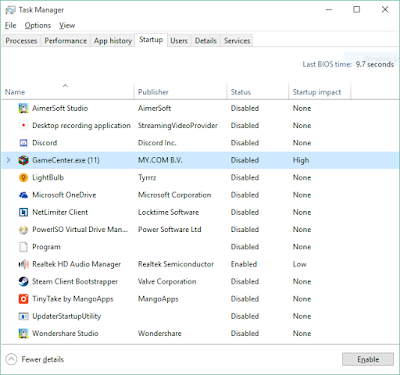Screen dimensions: 400x375
Task: Click the Desktop recording application red dot icon
Action: click(23, 126)
